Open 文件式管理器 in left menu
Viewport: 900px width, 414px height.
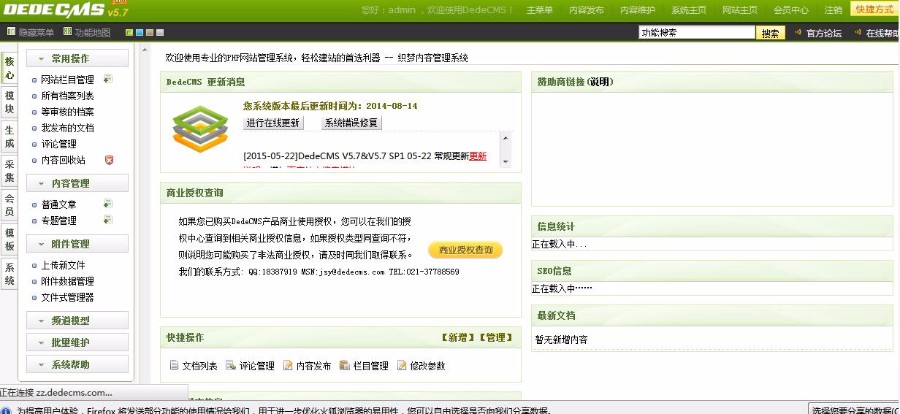(68, 297)
